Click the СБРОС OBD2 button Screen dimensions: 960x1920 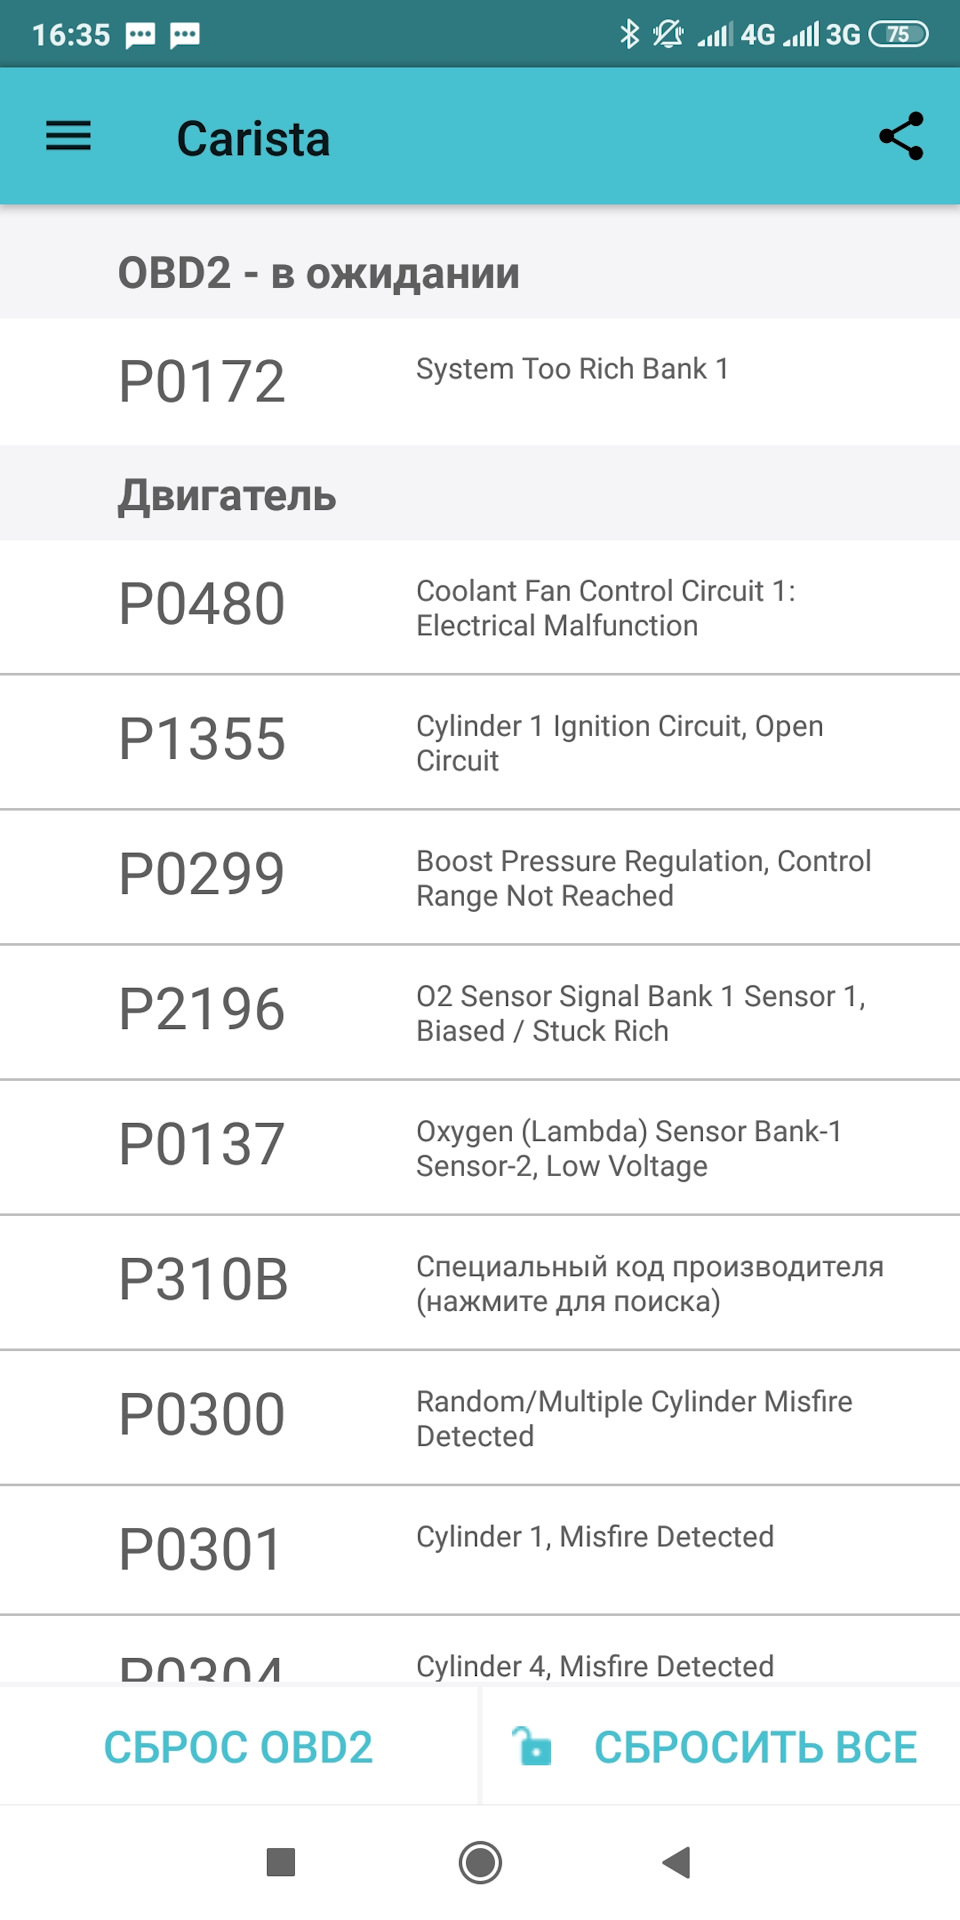[x=239, y=1746]
